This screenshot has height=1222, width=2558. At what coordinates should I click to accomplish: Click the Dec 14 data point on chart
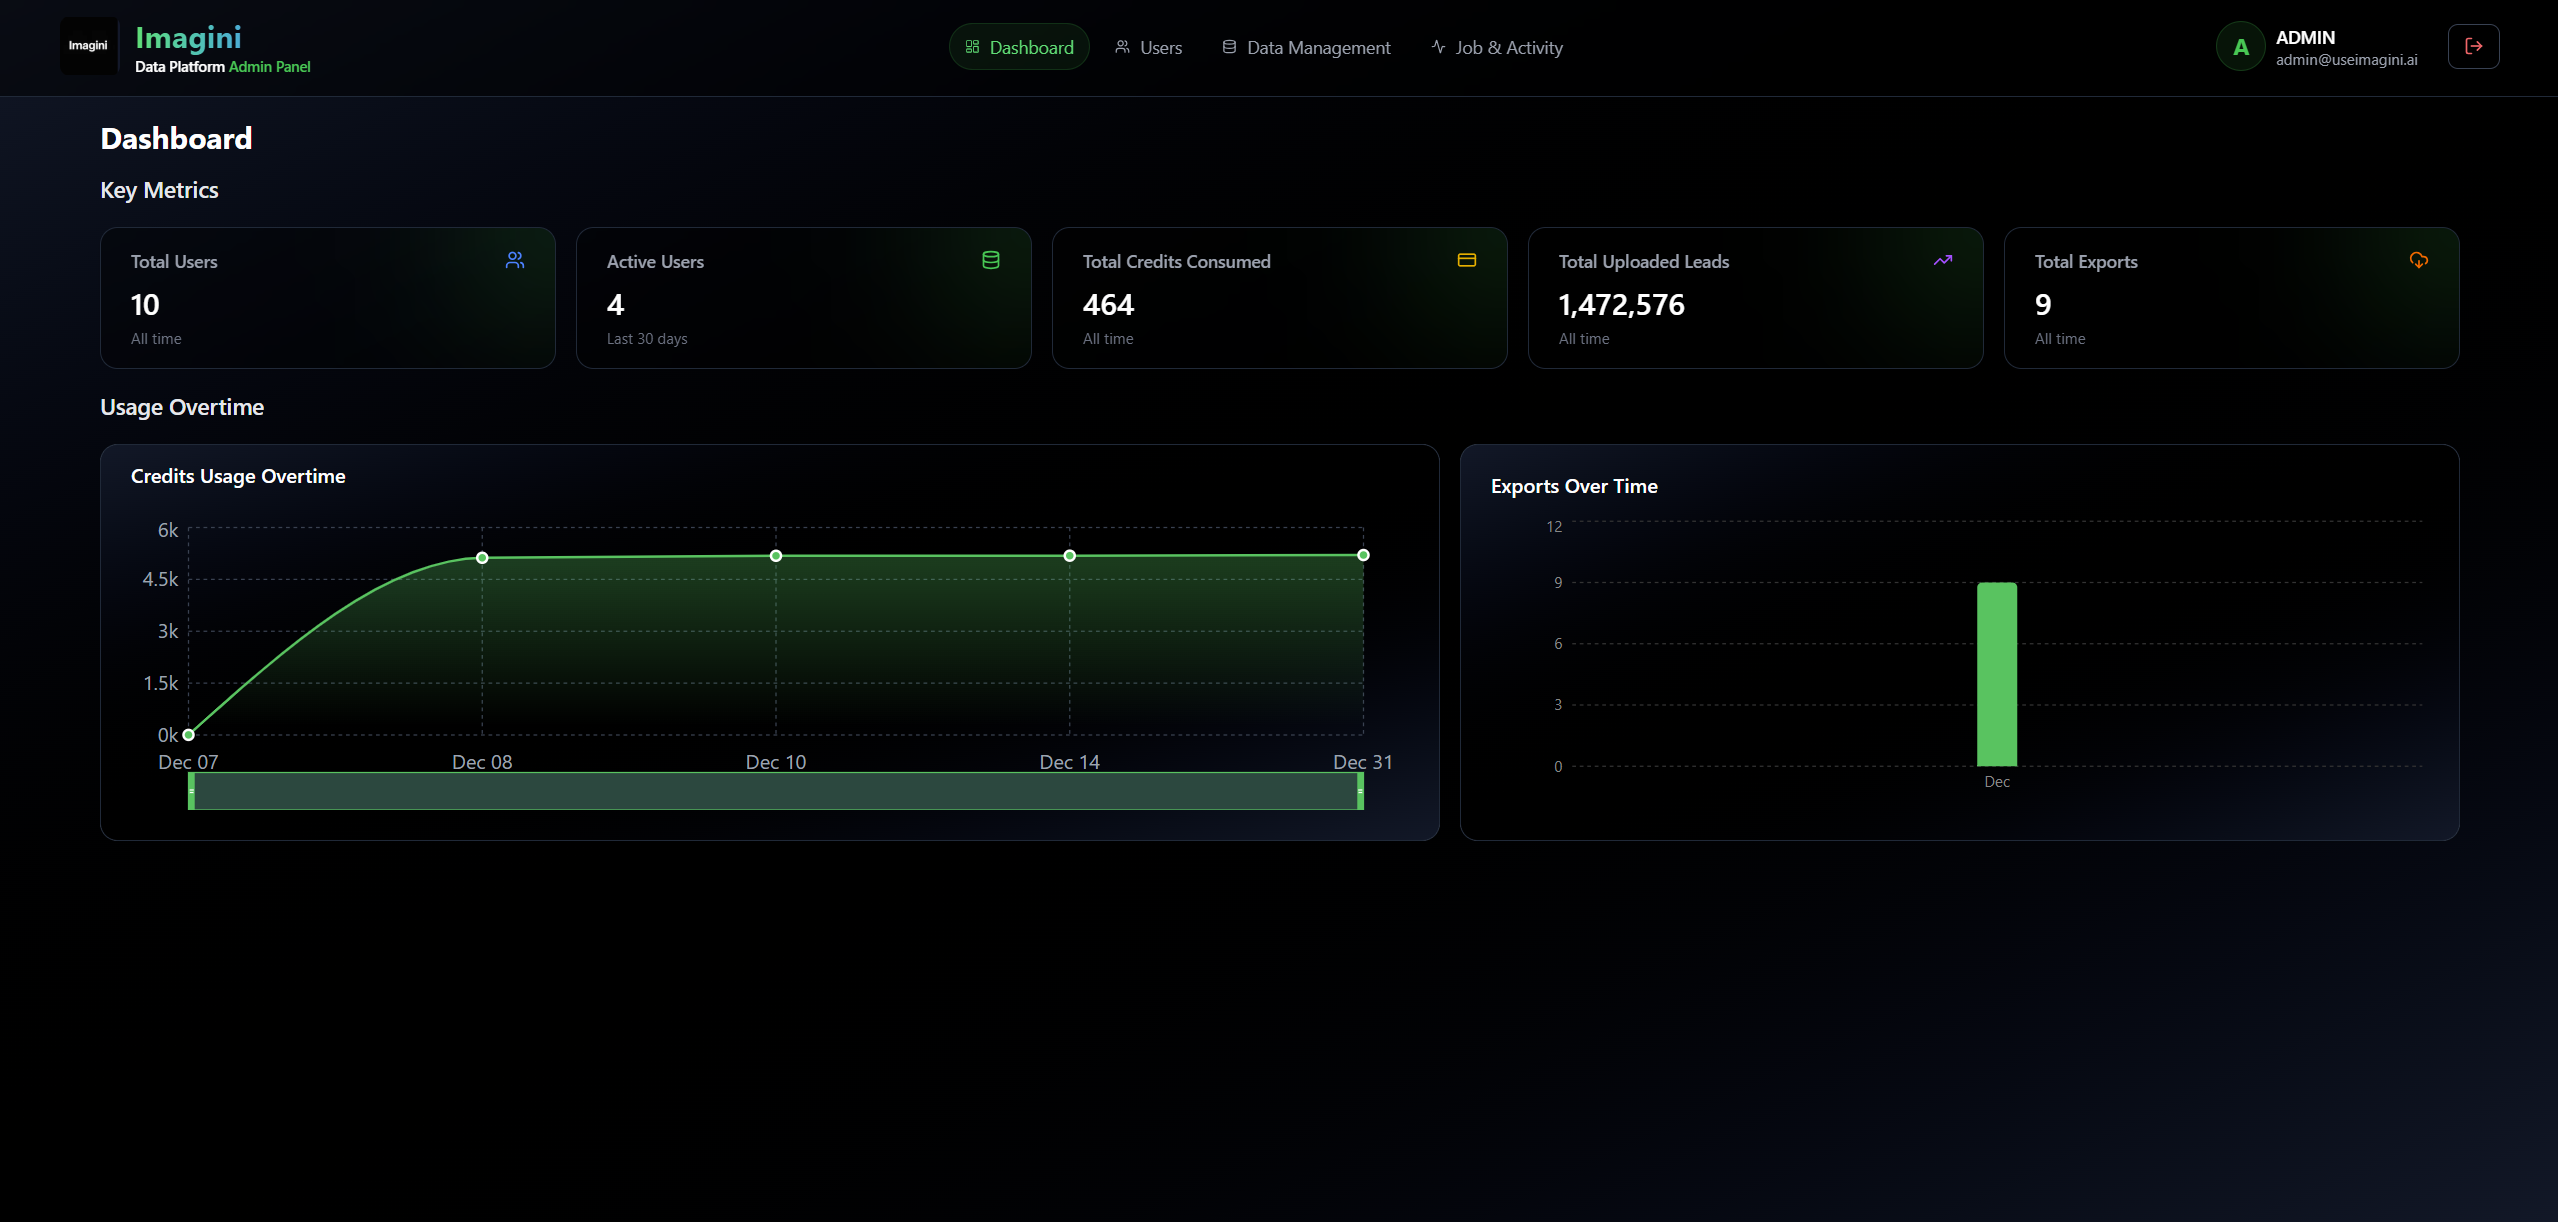[x=1069, y=556]
